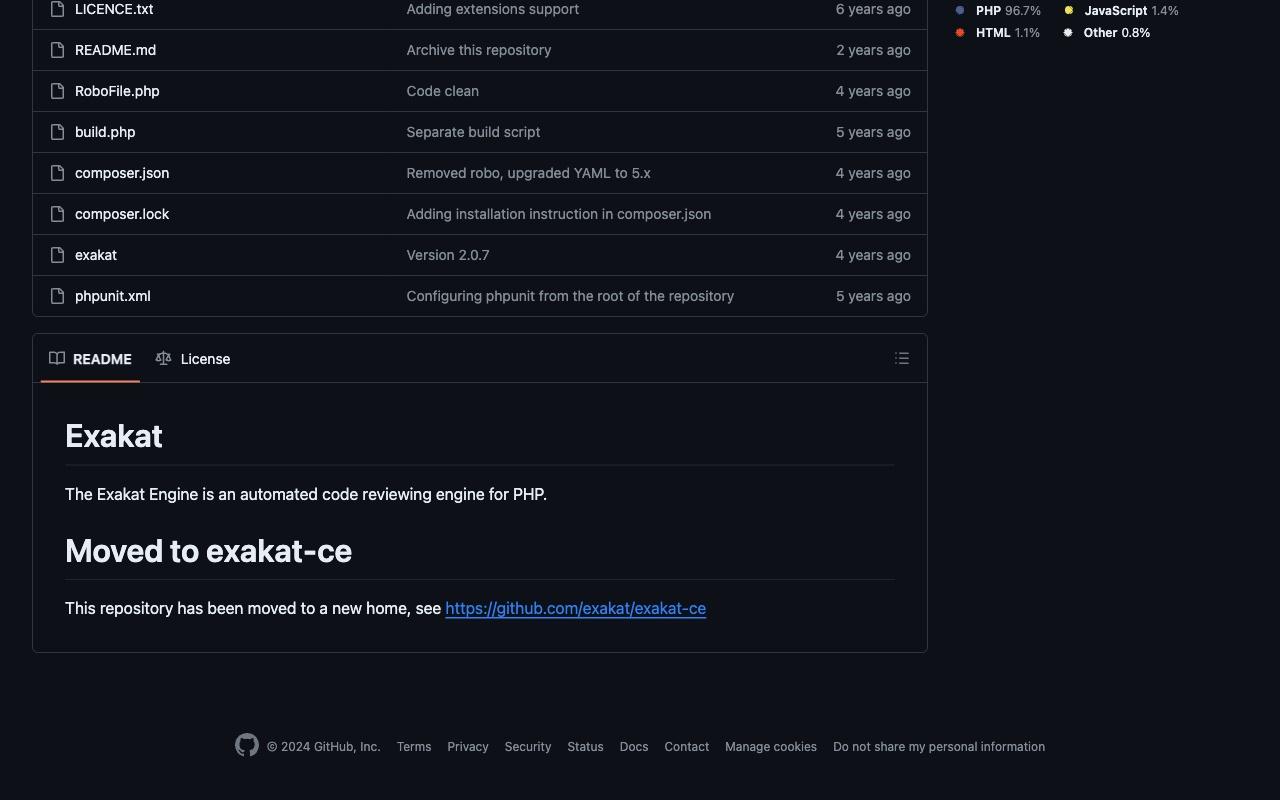Click '4 years ago' on exakat row
1280x800 pixels.
(873, 255)
